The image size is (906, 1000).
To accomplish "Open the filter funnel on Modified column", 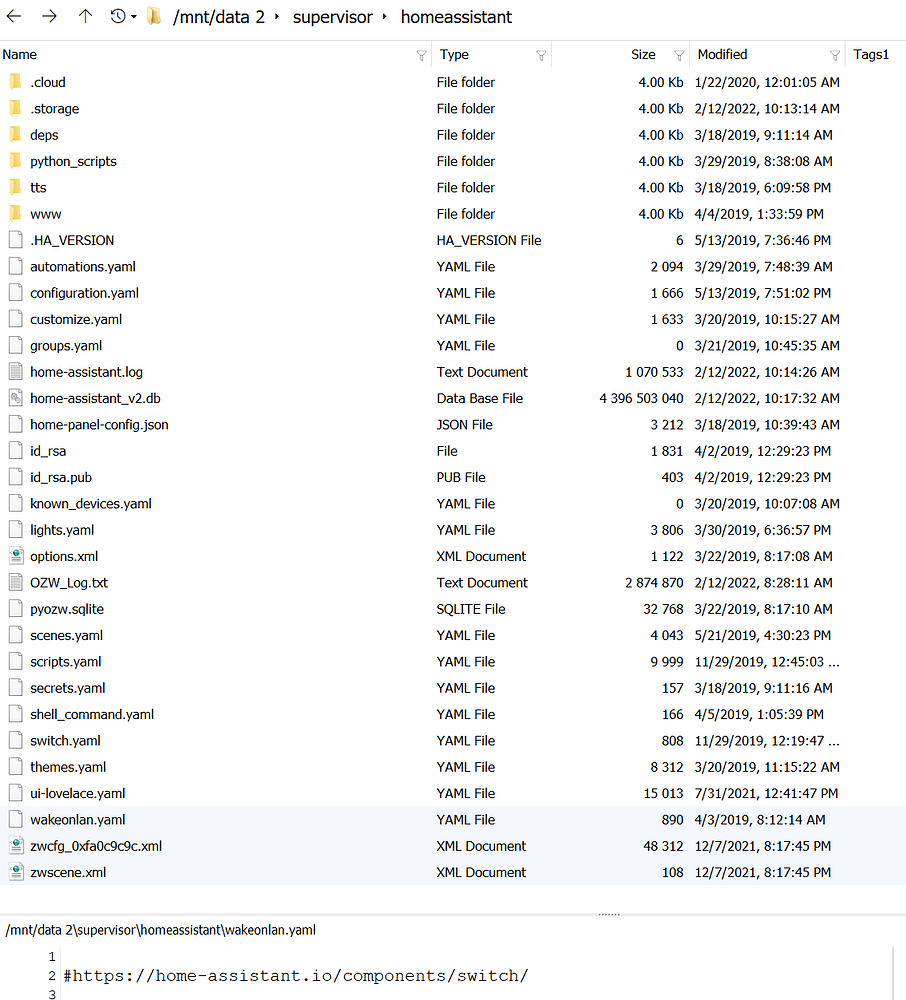I will click(836, 55).
